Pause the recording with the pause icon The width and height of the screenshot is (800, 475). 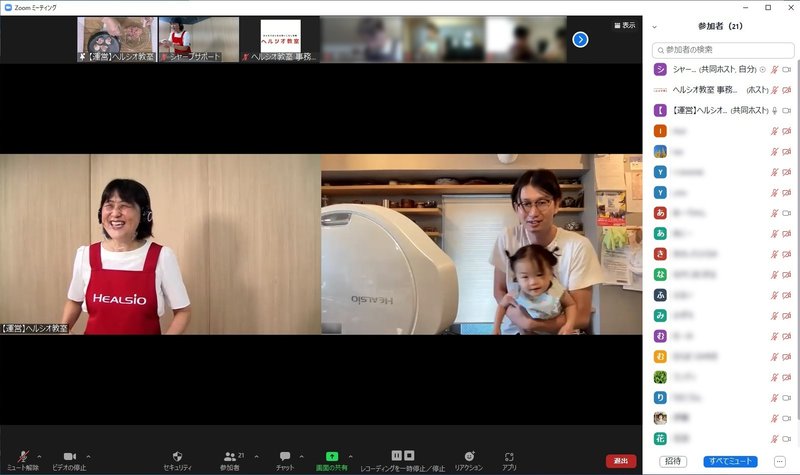[x=396, y=455]
